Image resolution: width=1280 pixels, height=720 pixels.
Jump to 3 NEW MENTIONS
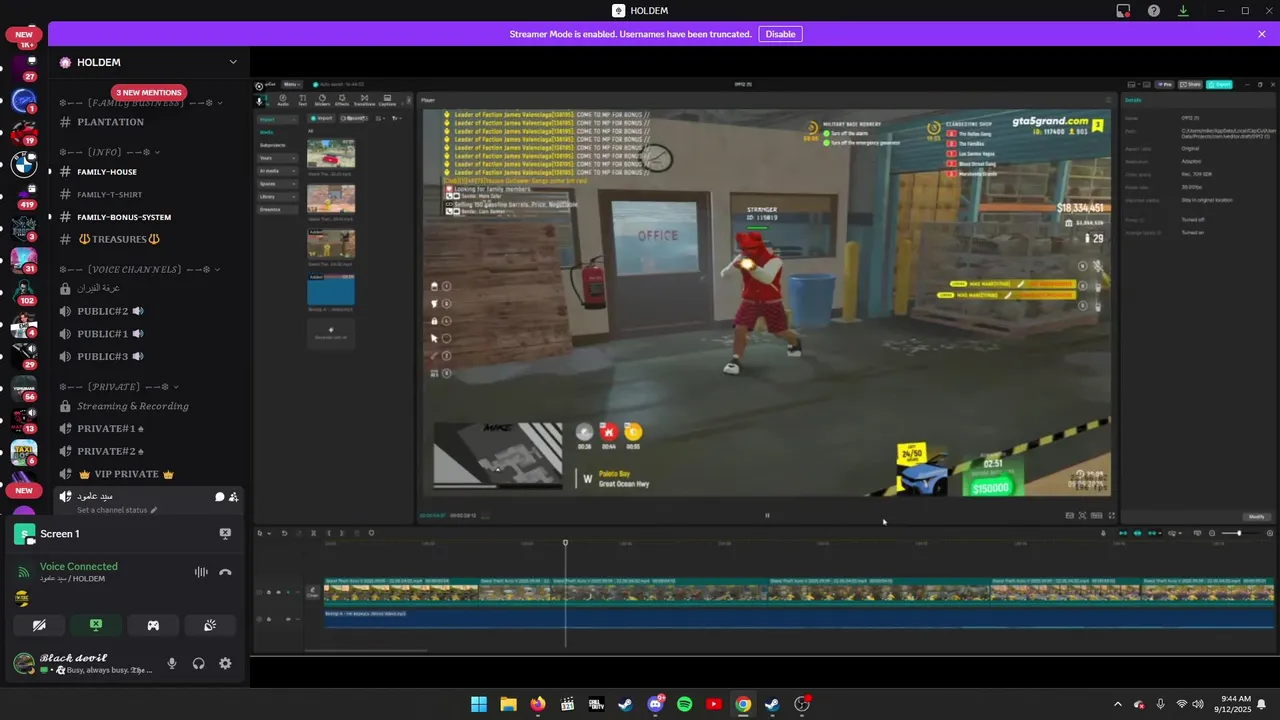coord(149,92)
